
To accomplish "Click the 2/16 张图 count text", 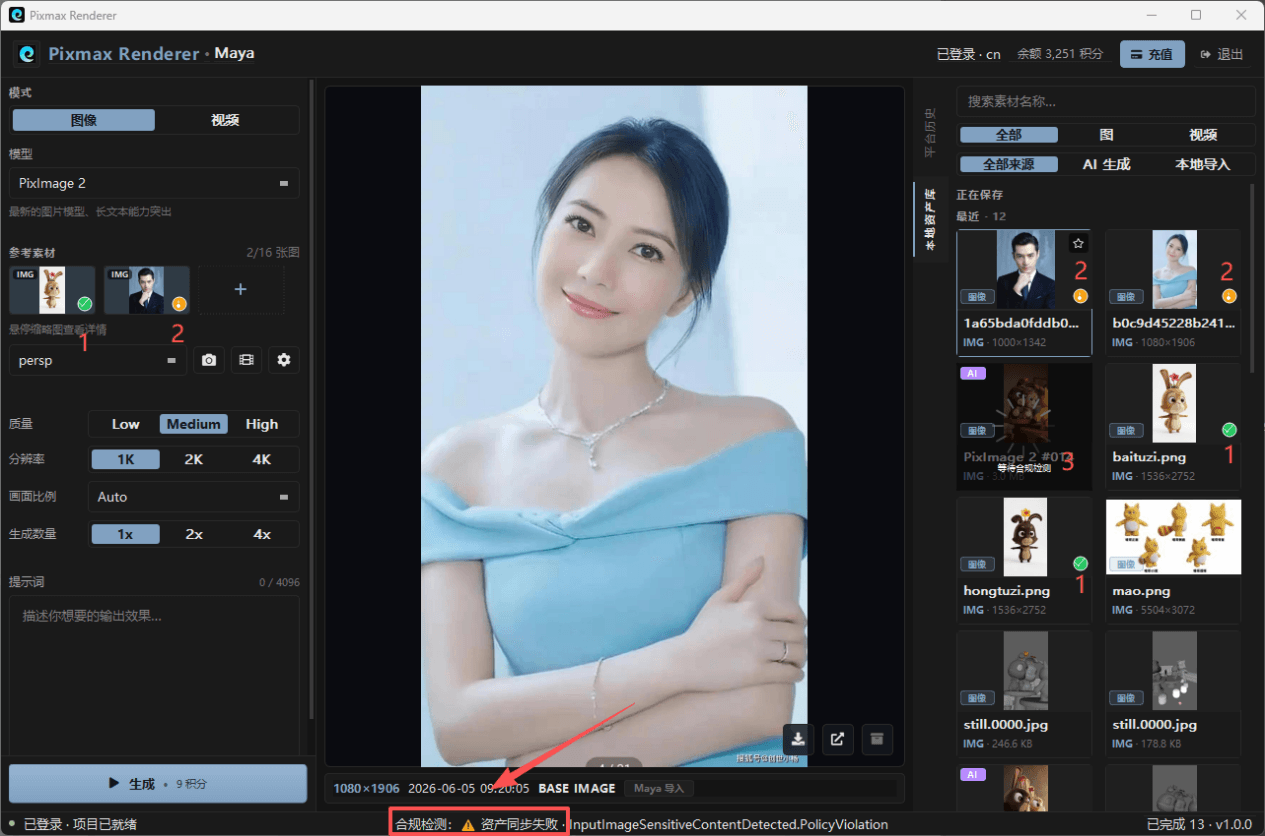I will pos(272,252).
